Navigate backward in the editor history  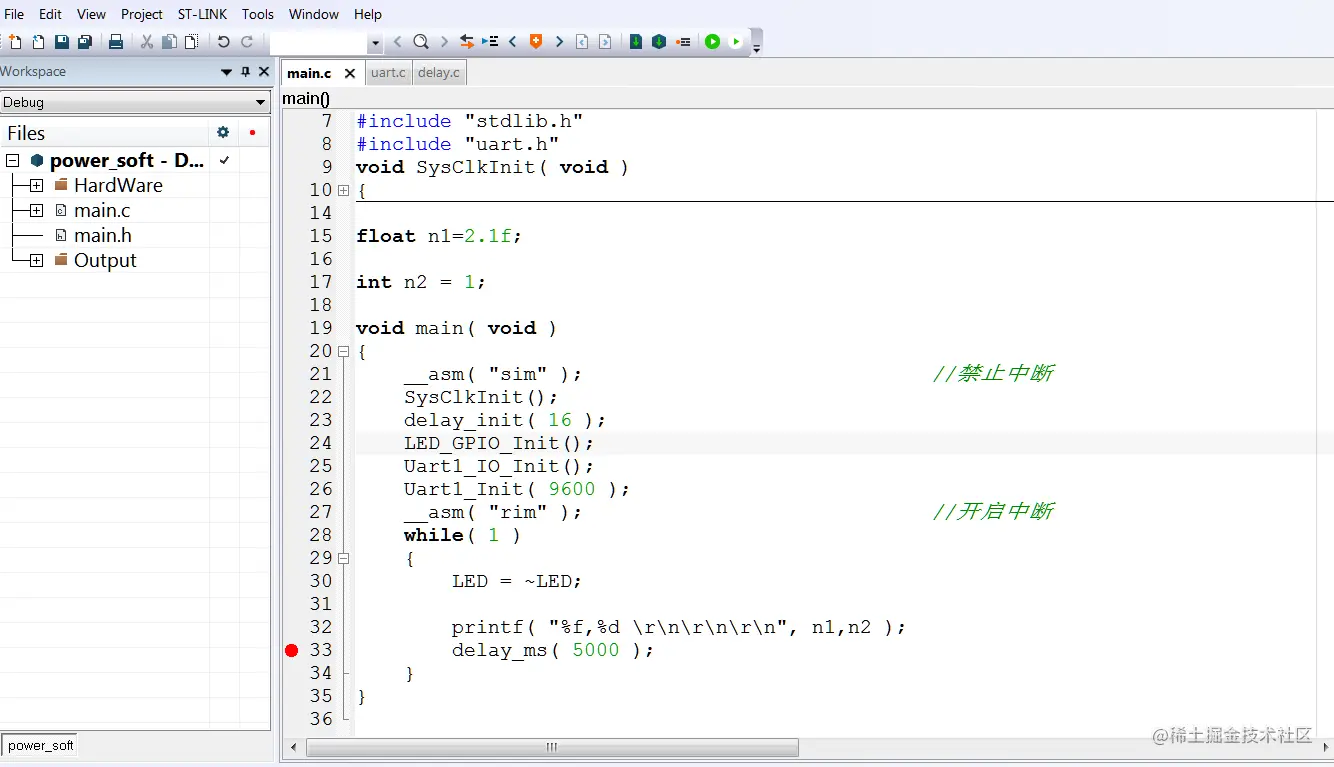click(x=582, y=42)
